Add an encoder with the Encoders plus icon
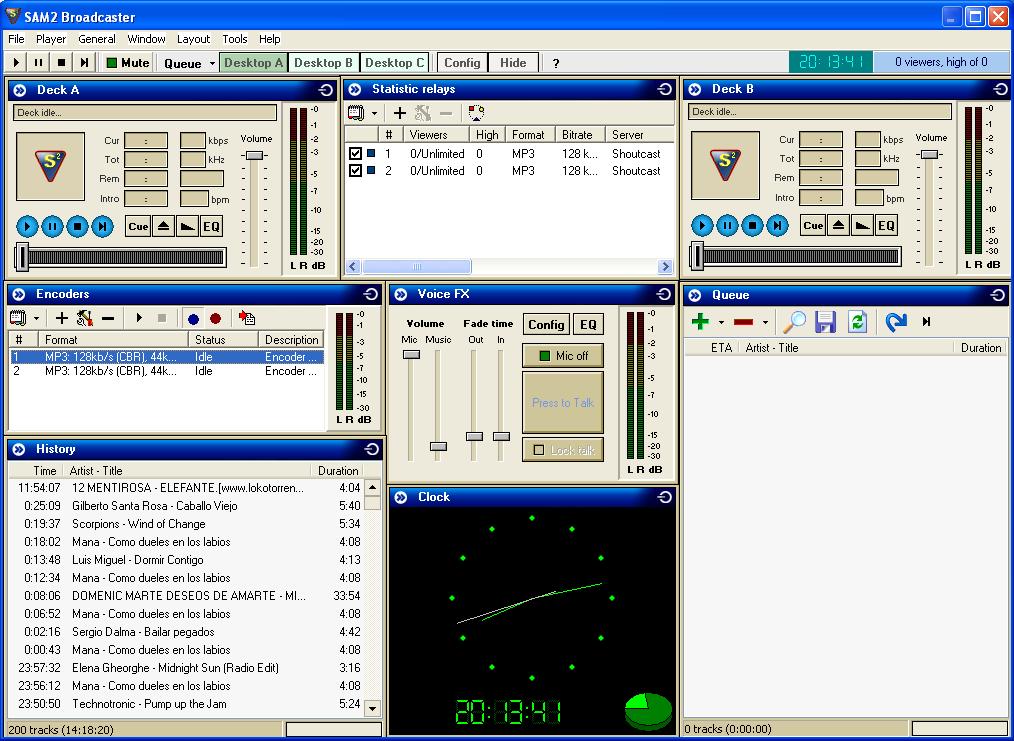 (x=61, y=318)
